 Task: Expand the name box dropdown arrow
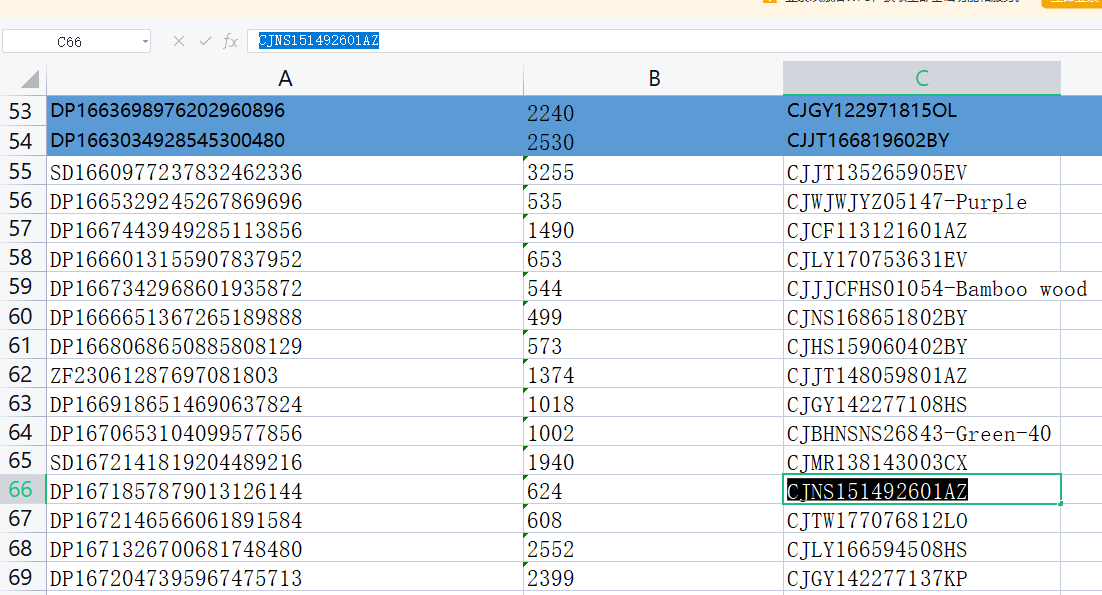point(145,42)
